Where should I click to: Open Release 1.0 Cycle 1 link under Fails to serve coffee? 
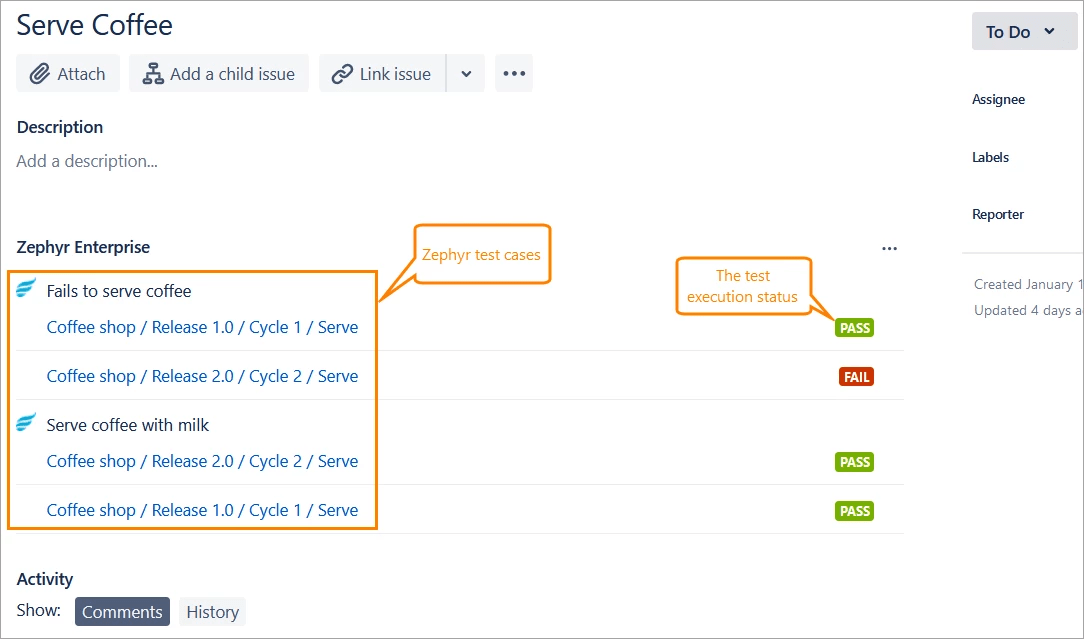pyautogui.click(x=203, y=327)
